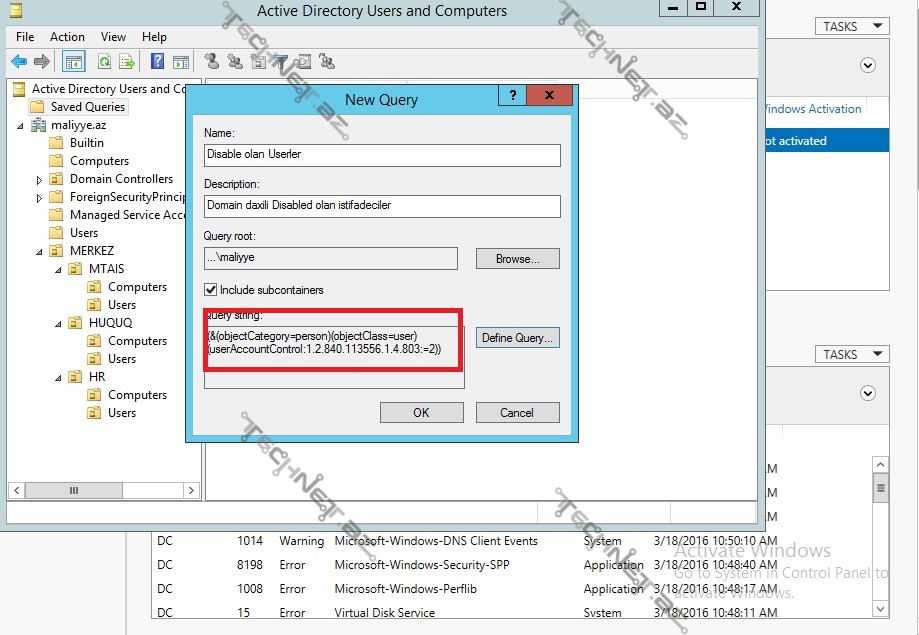Screen dimensions: 919x635
Task: Toggle the Show/Hide Console Tree icon
Action: point(74,62)
